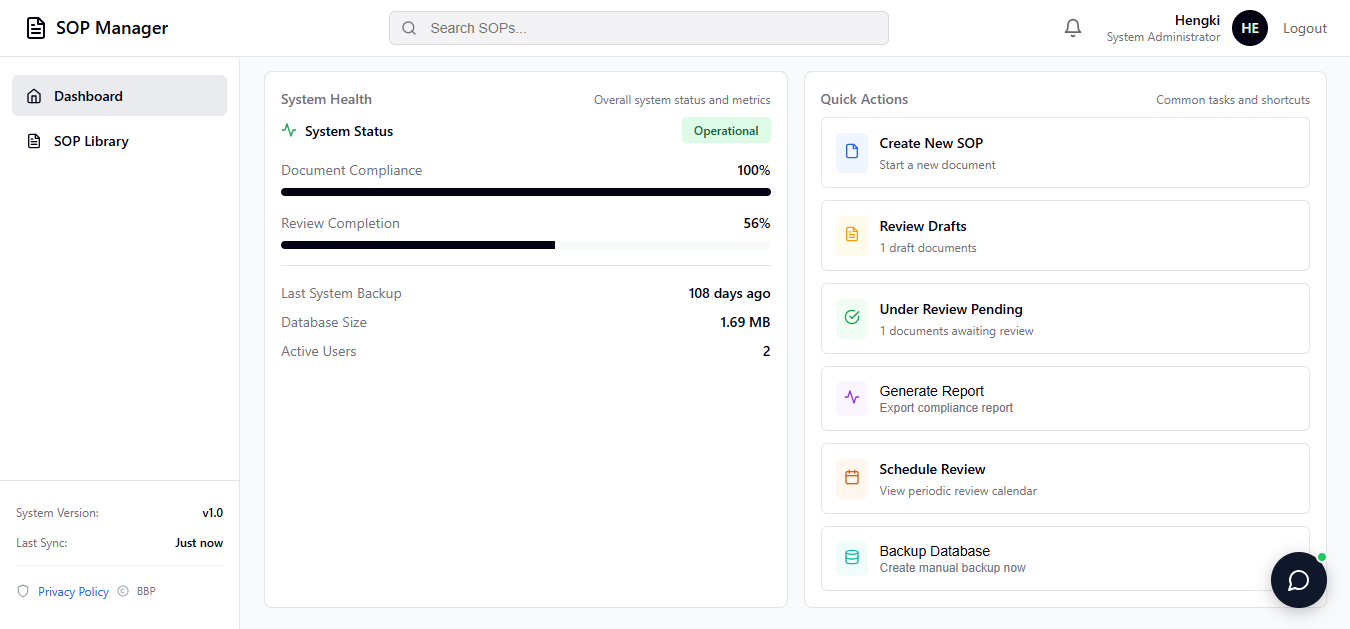Click the v1.0 system version value
Image resolution: width=1350 pixels, height=629 pixels.
tap(212, 513)
